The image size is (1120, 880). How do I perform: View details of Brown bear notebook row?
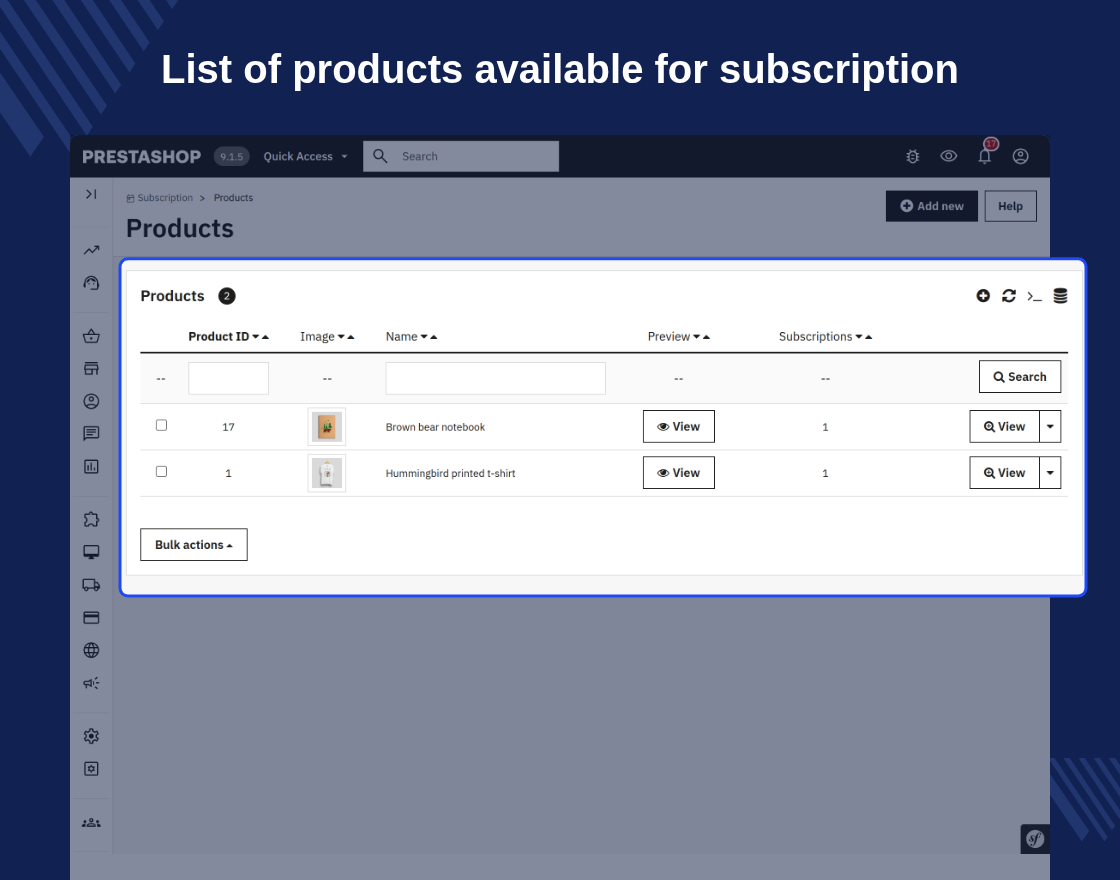click(x=1004, y=426)
